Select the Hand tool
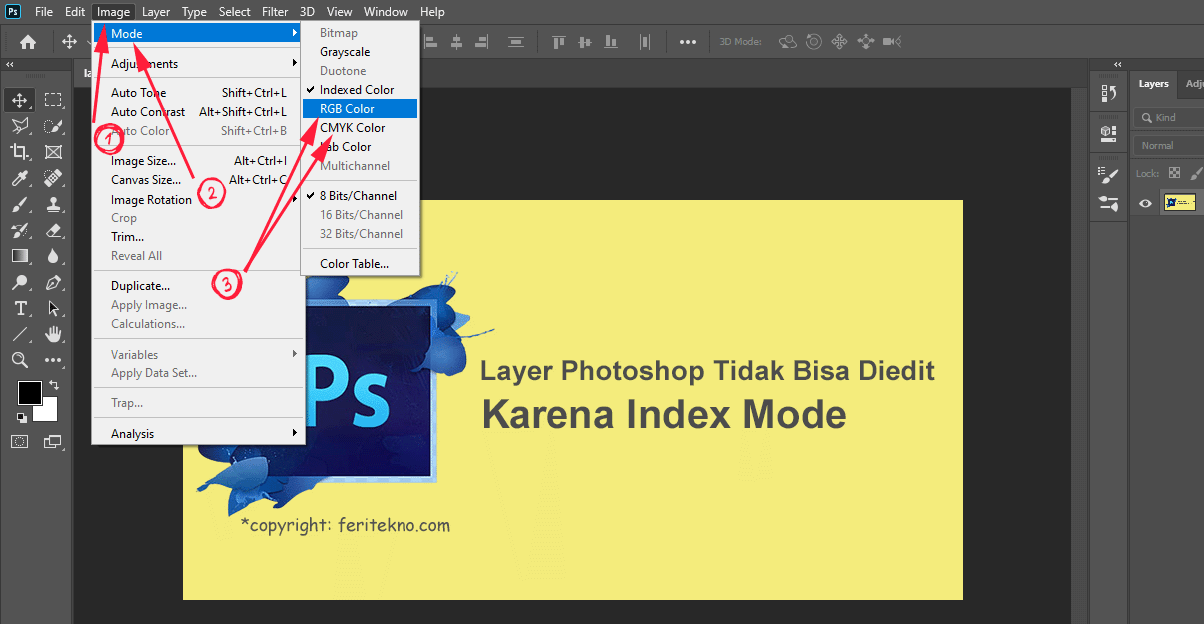This screenshot has height=624, width=1204. point(53,334)
